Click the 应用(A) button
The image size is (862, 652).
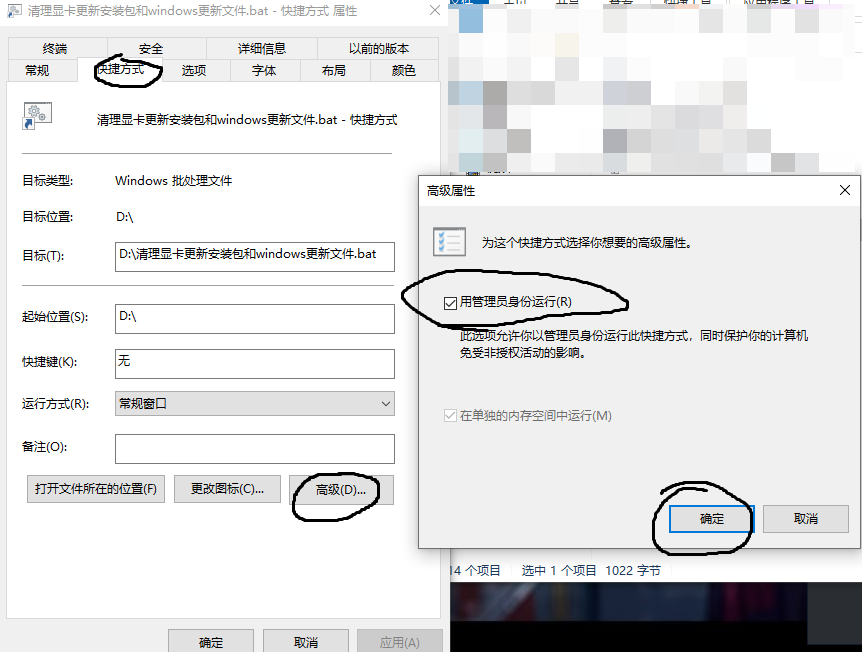400,642
